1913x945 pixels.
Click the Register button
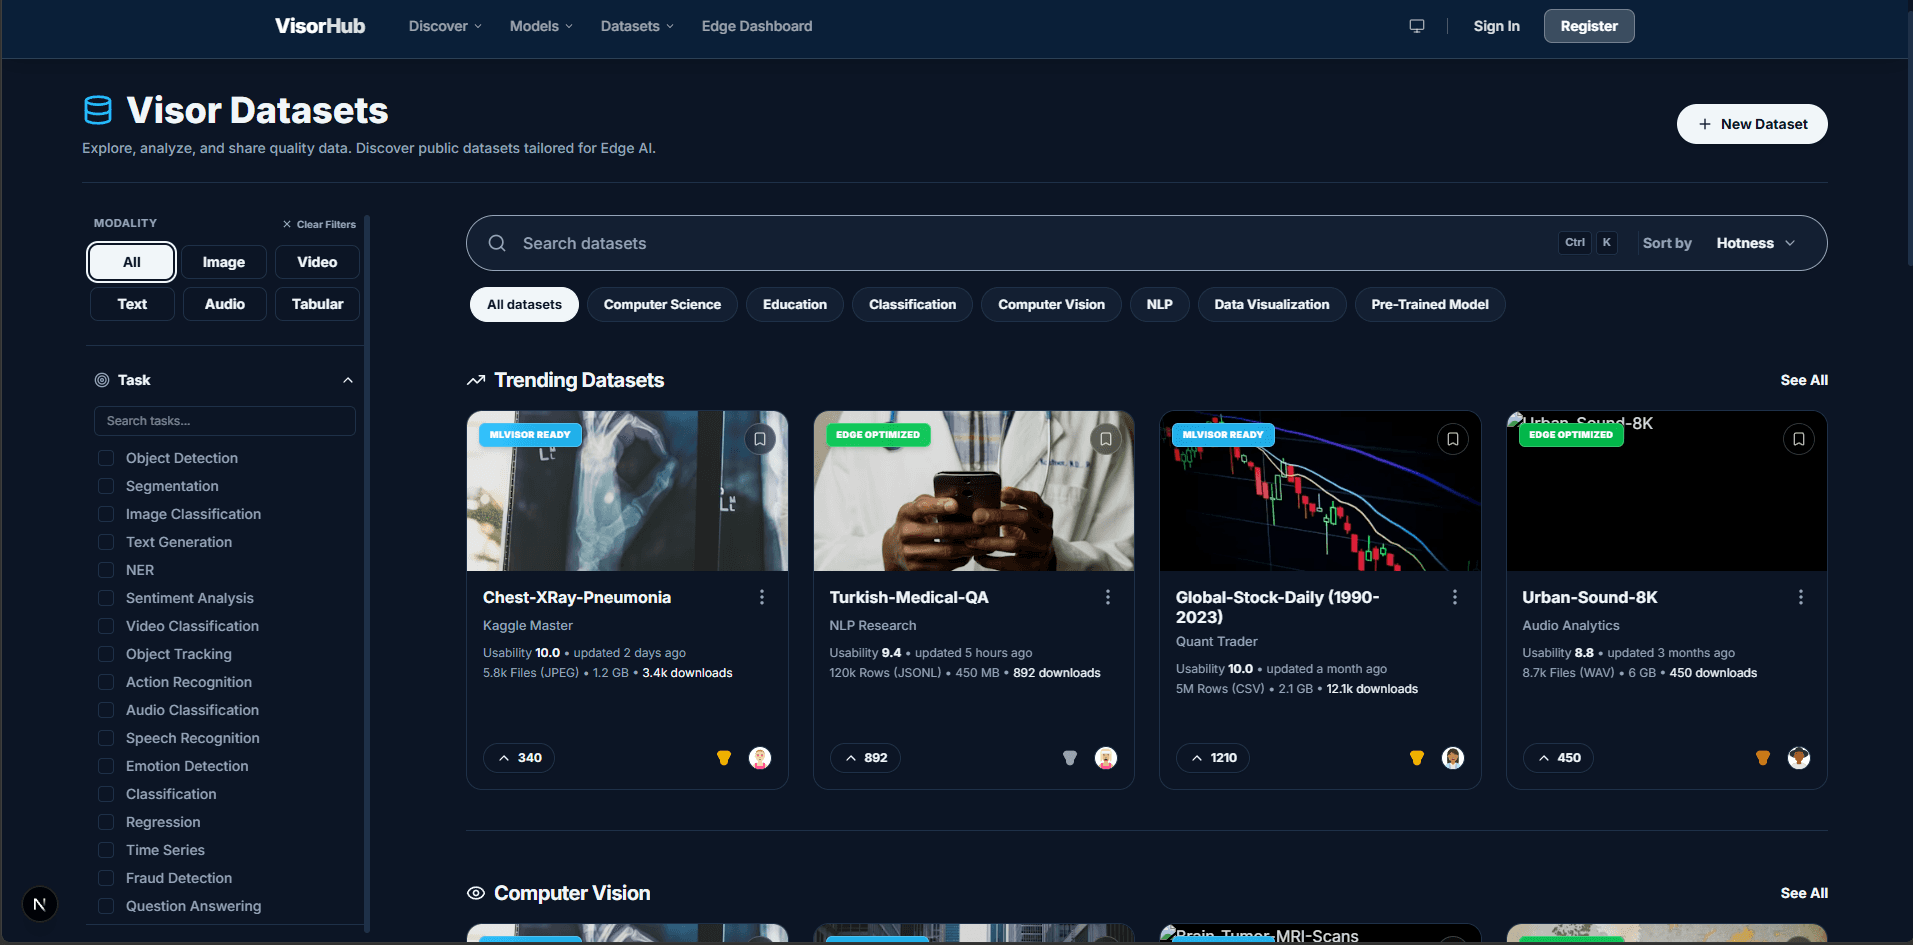1589,26
